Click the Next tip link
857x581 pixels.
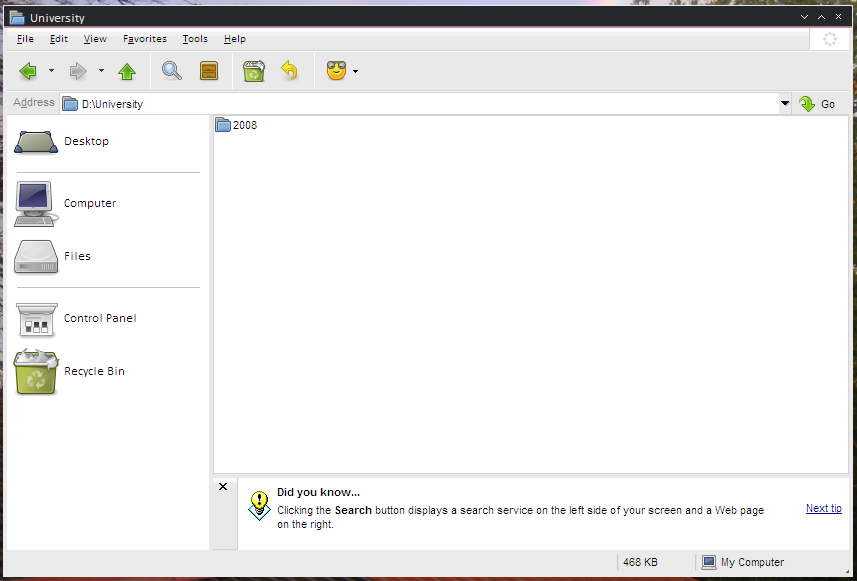(x=823, y=508)
